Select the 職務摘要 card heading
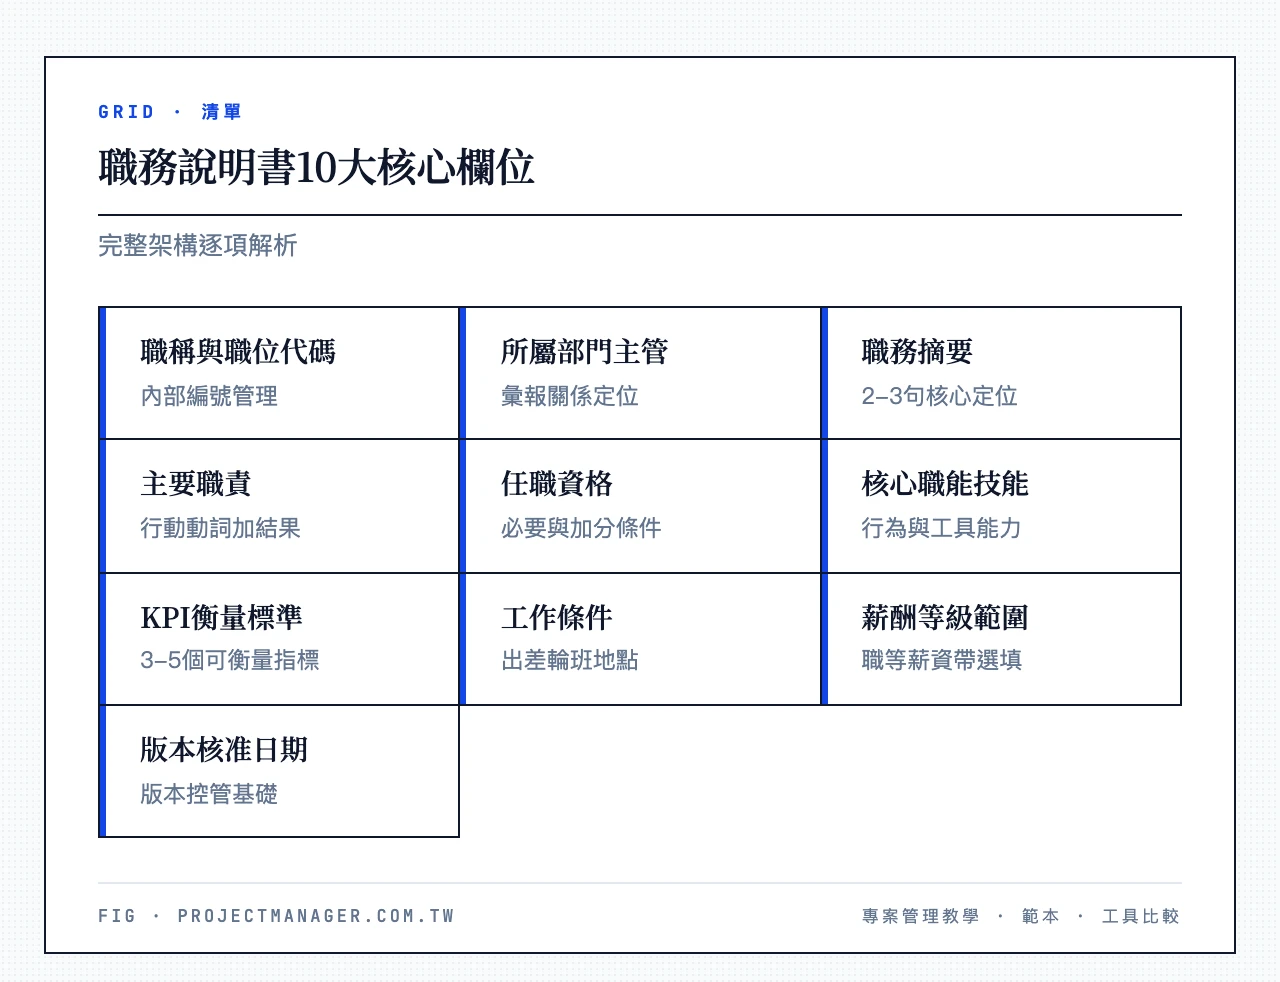This screenshot has height=982, width=1280. pos(917,352)
